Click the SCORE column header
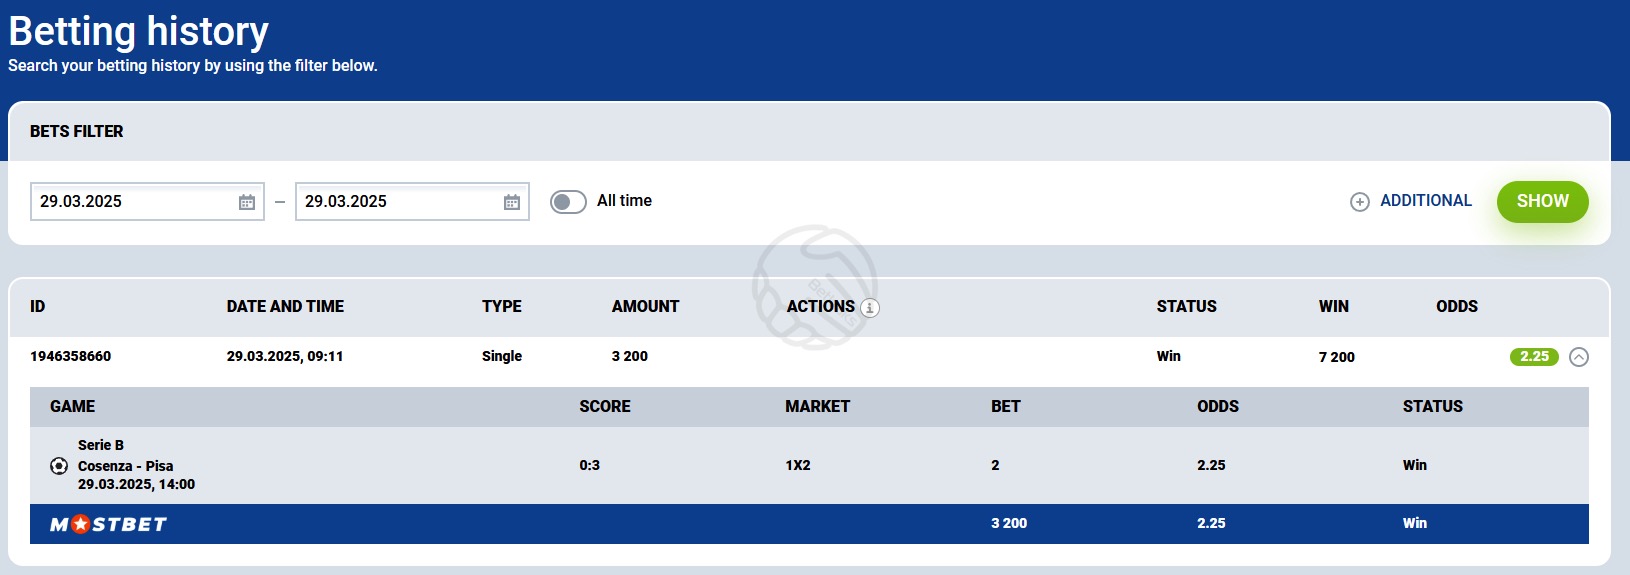 [605, 407]
